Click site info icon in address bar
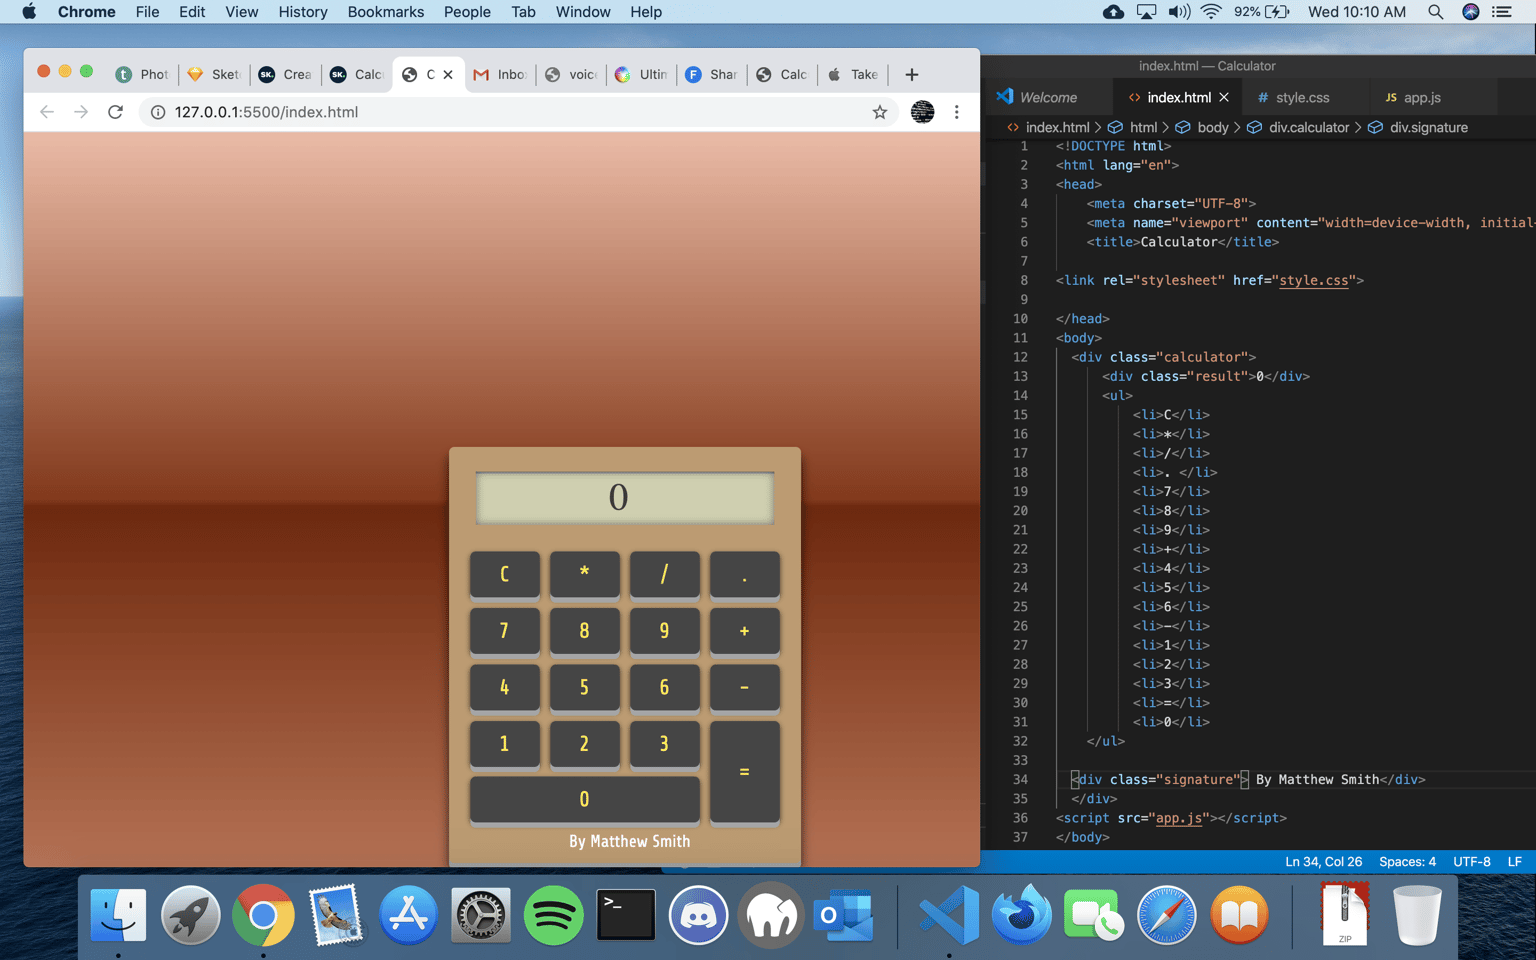Screen dimensions: 1536x960 (158, 112)
